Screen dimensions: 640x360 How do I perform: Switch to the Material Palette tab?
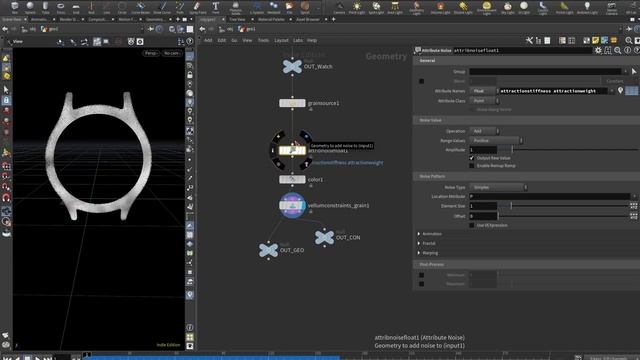point(271,19)
